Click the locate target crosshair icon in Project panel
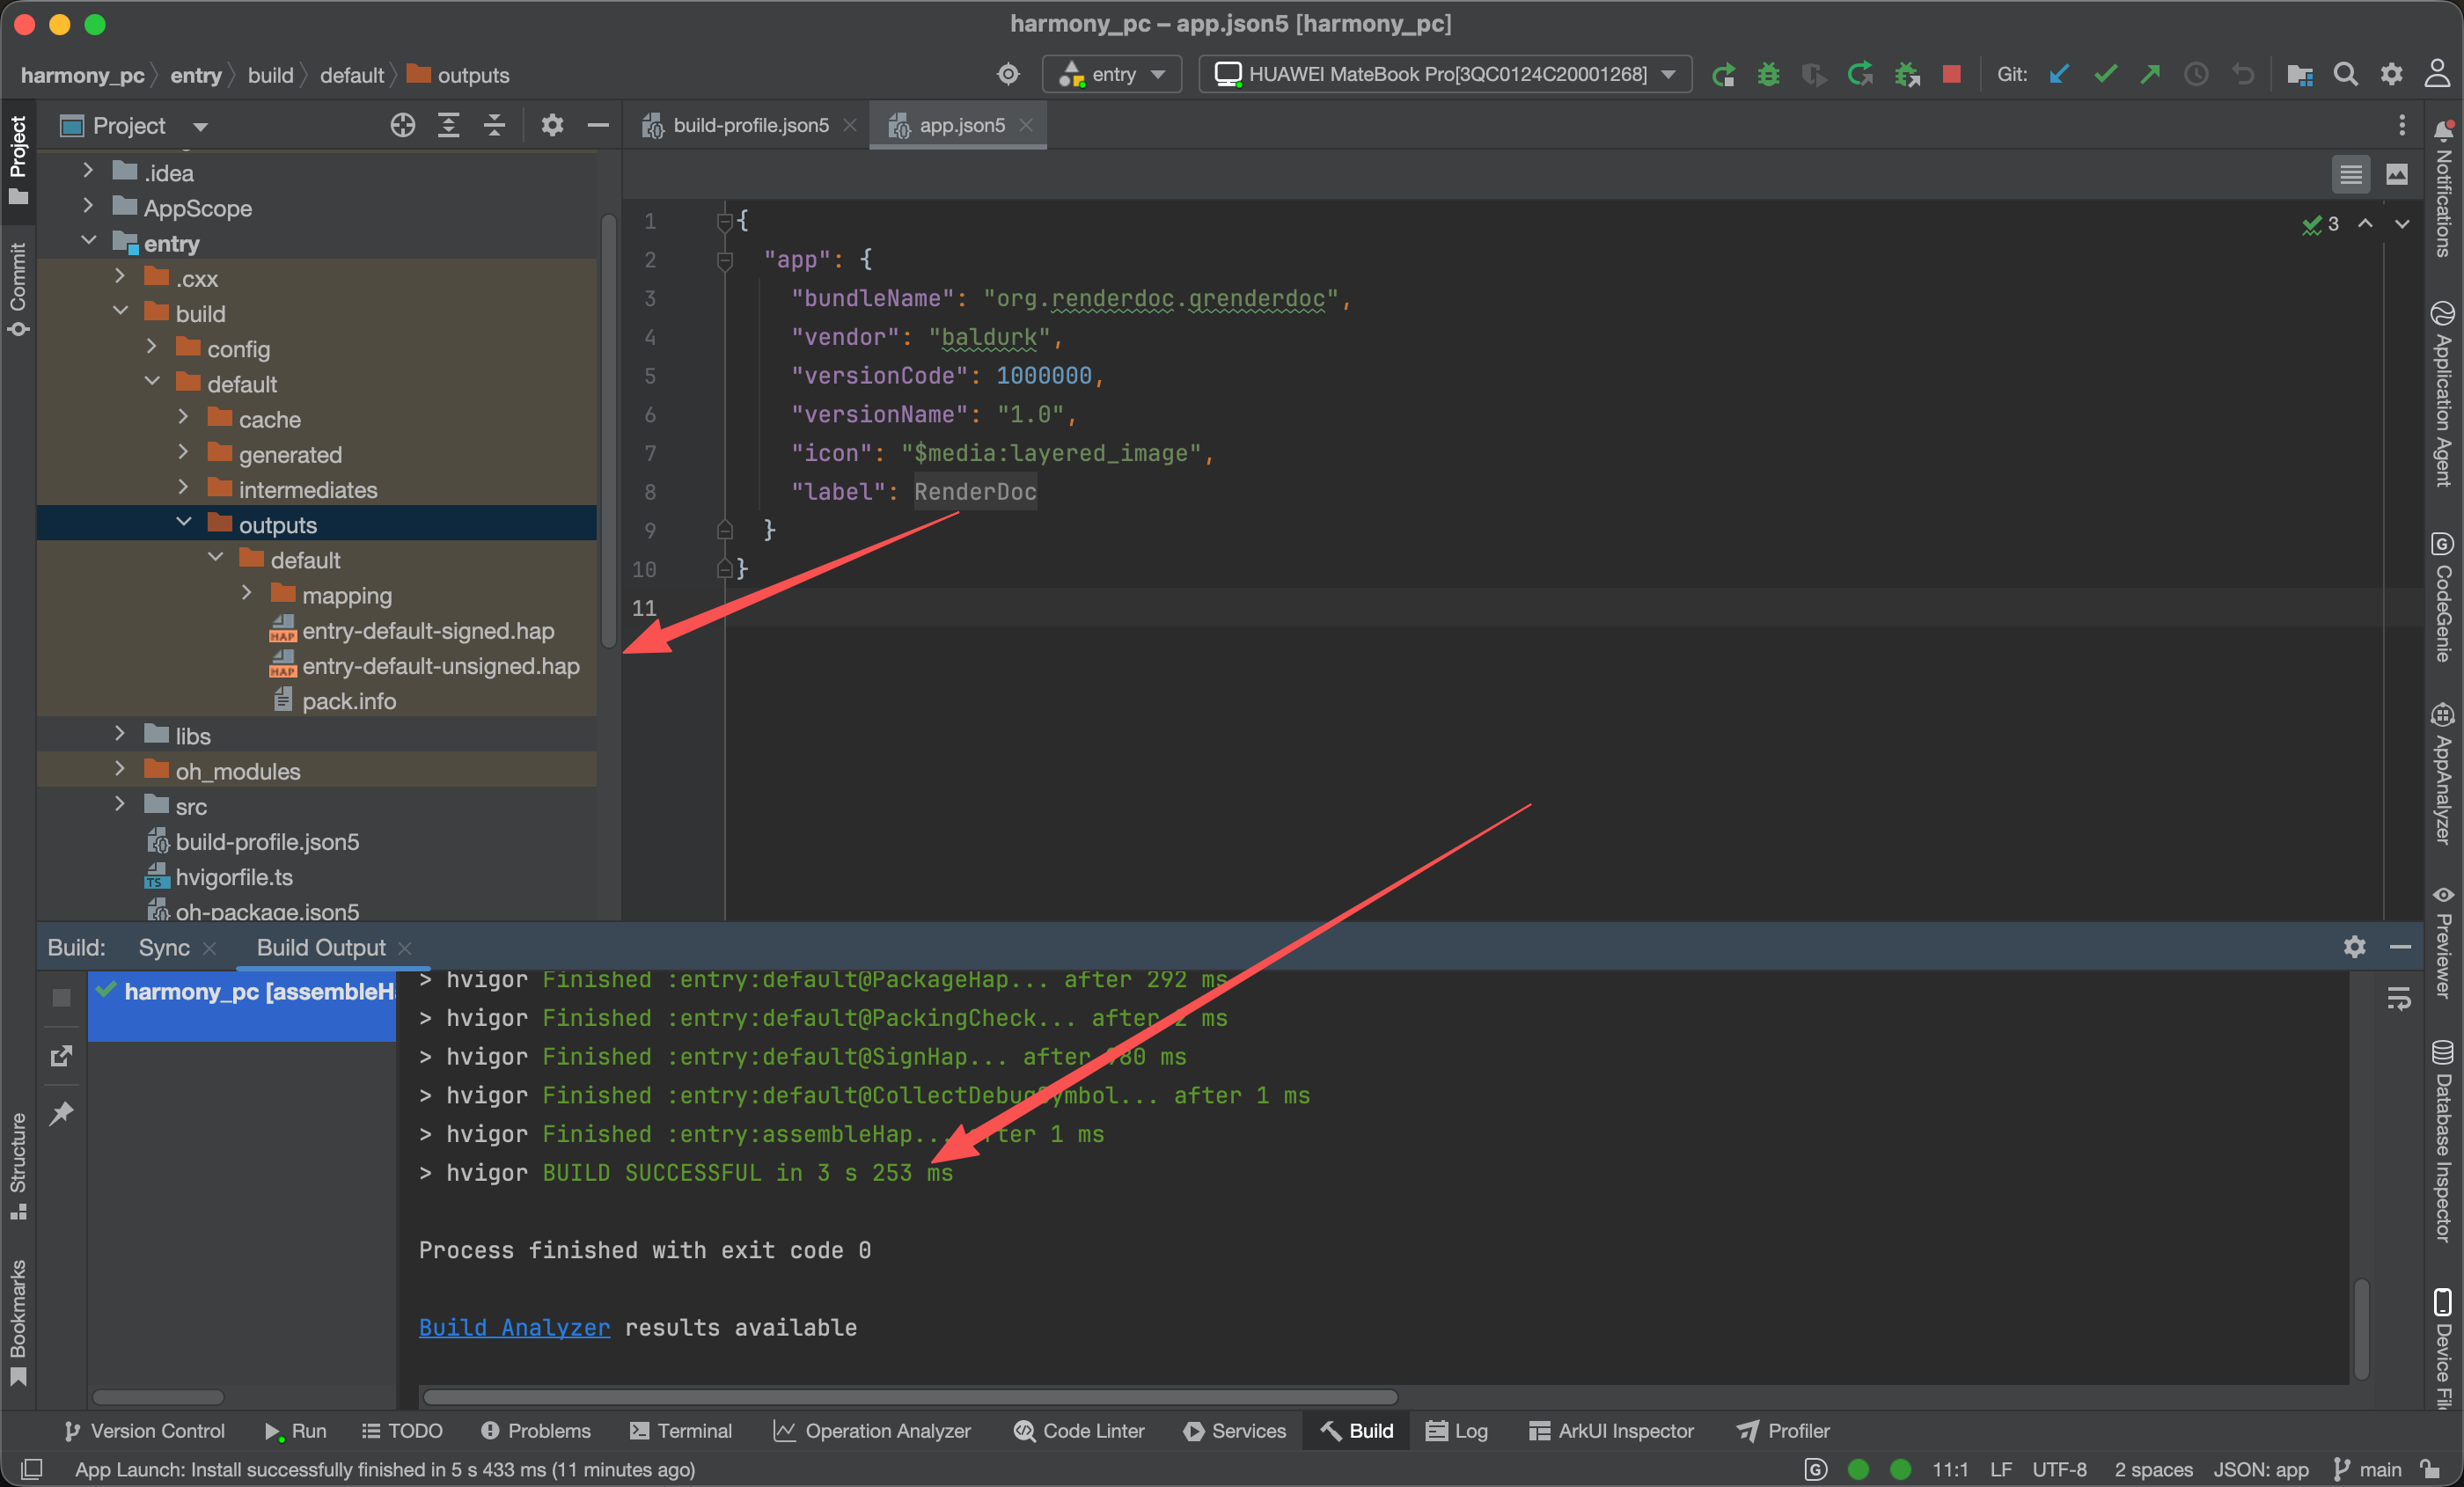The image size is (2464, 1487). 402,125
